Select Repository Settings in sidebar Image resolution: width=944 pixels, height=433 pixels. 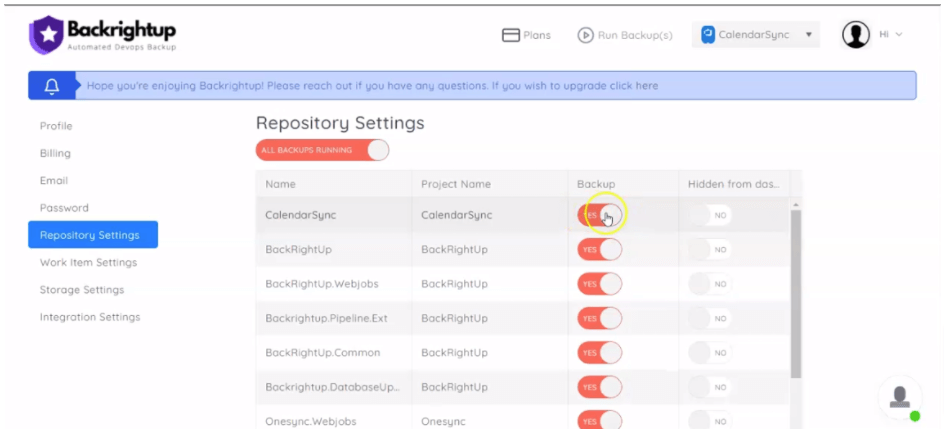93,235
